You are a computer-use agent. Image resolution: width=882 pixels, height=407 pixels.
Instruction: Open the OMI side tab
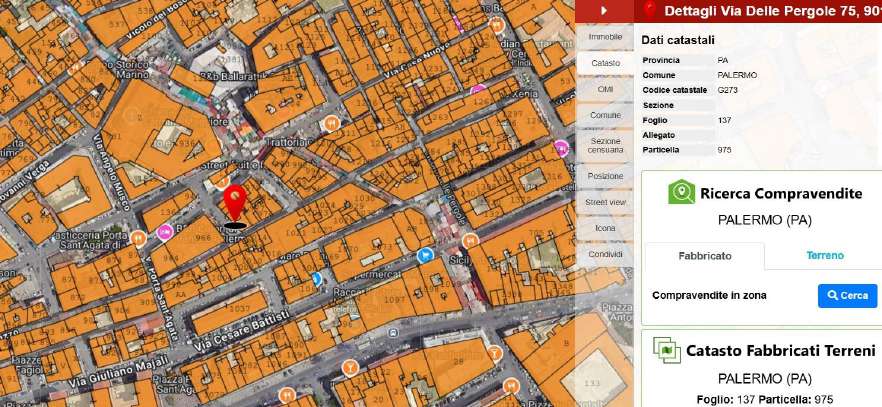605,89
